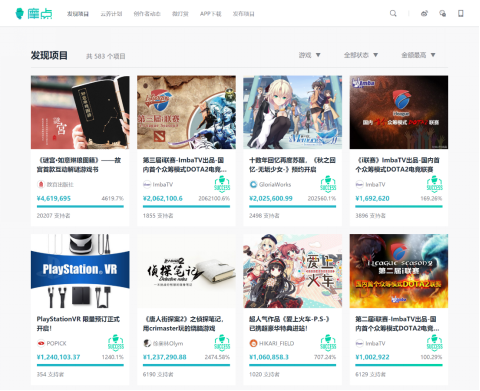Expand the 全部状态 status dropdown
This screenshot has height=391, width=480.
(x=361, y=55)
